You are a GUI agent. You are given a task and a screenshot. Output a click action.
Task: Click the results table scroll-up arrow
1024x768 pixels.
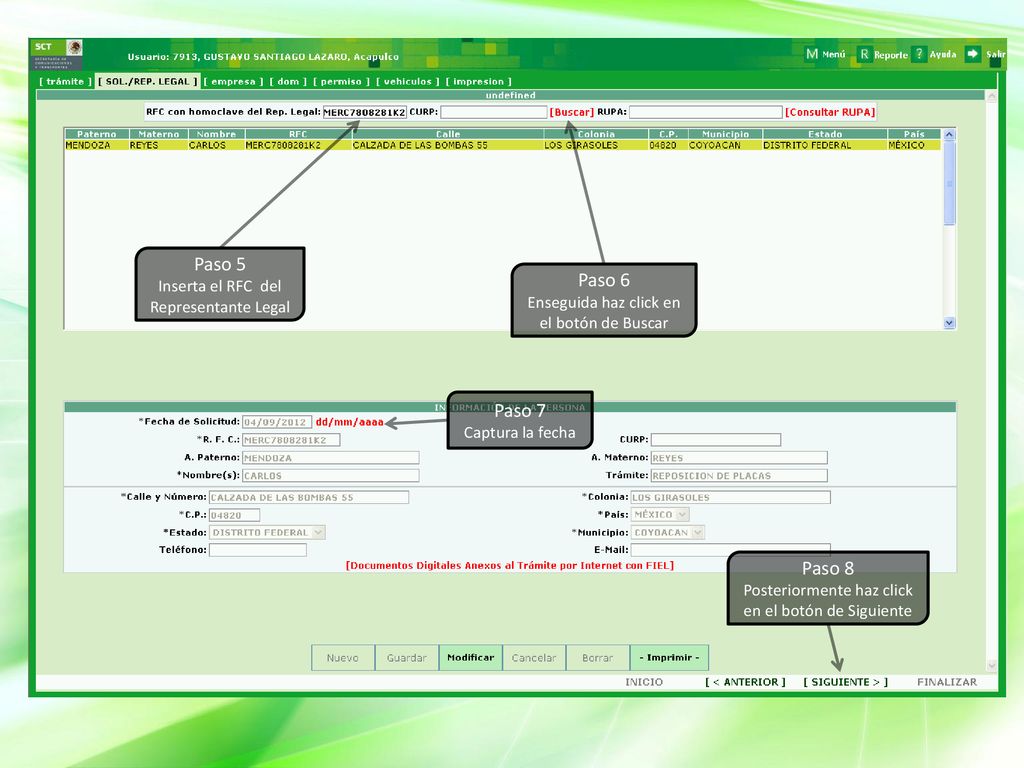coord(950,135)
